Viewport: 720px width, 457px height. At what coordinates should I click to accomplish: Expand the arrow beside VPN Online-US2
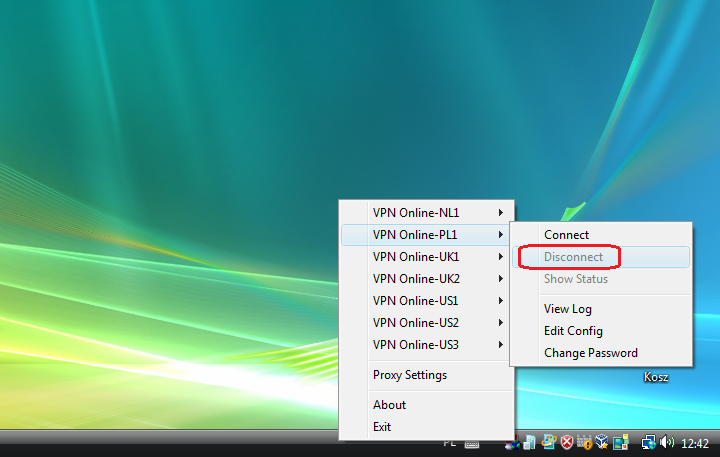click(501, 323)
